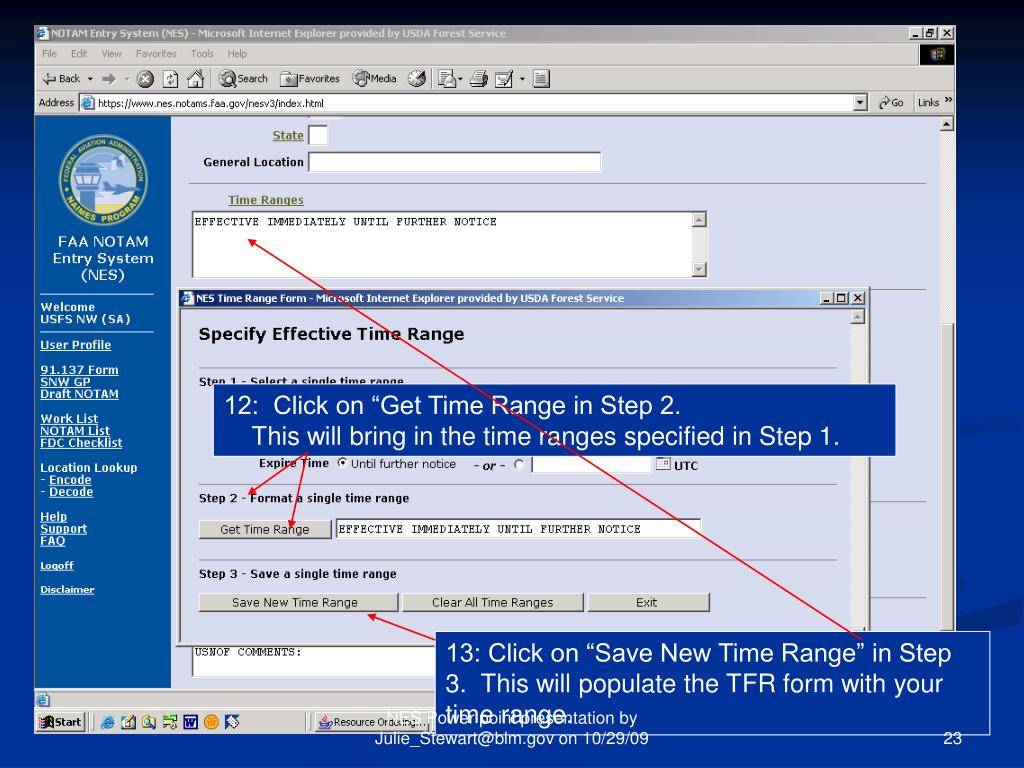1024x768 pixels.
Task: Click the Save New Time Range button
Action: tap(298, 602)
